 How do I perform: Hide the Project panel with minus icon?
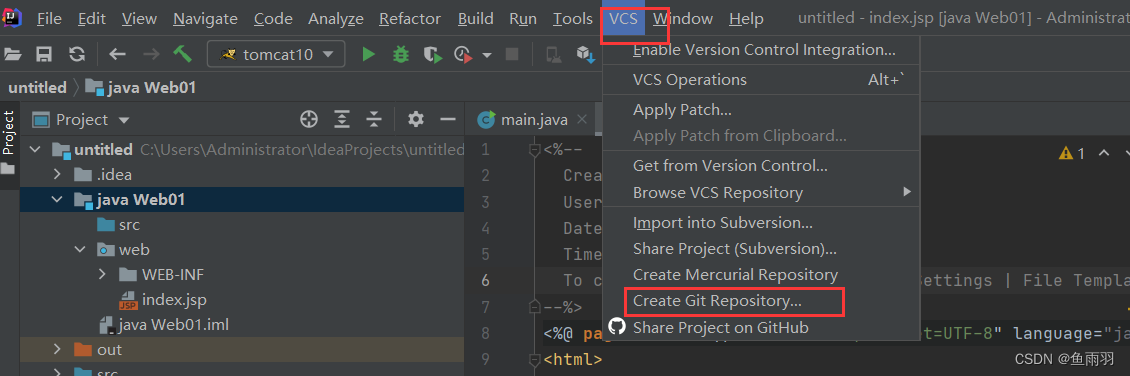click(x=448, y=120)
